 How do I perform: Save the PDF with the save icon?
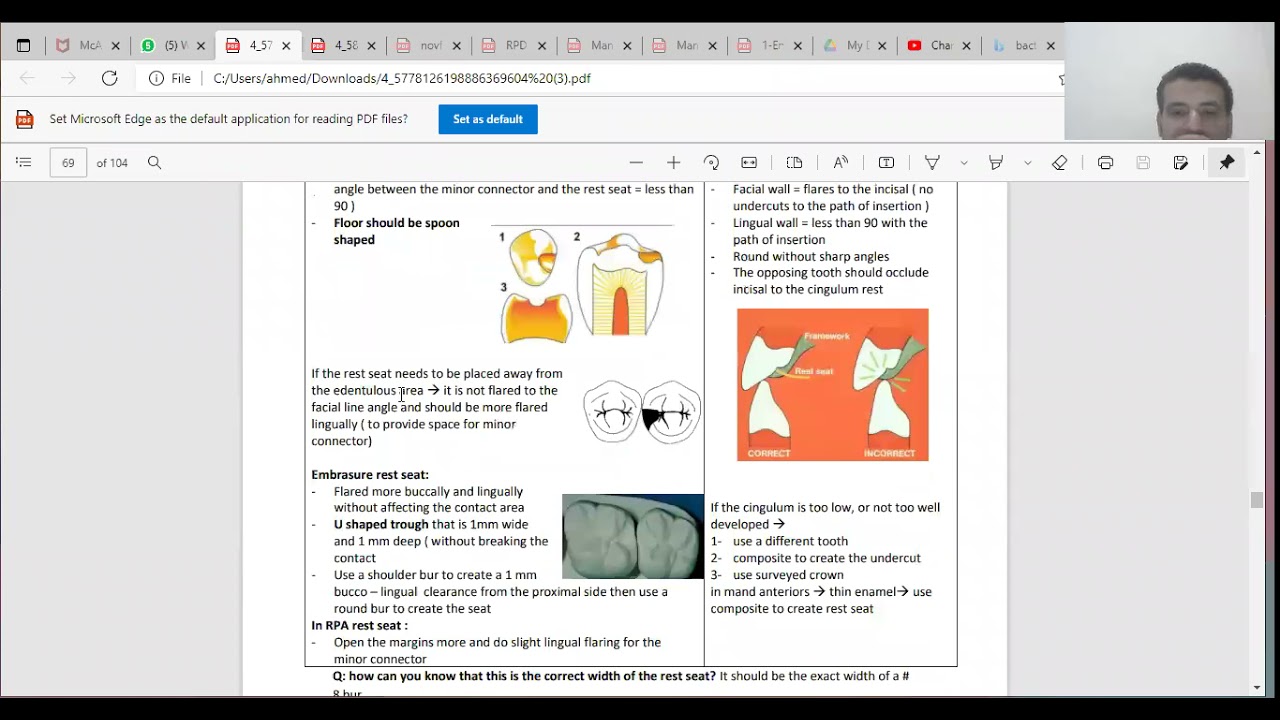[1143, 163]
